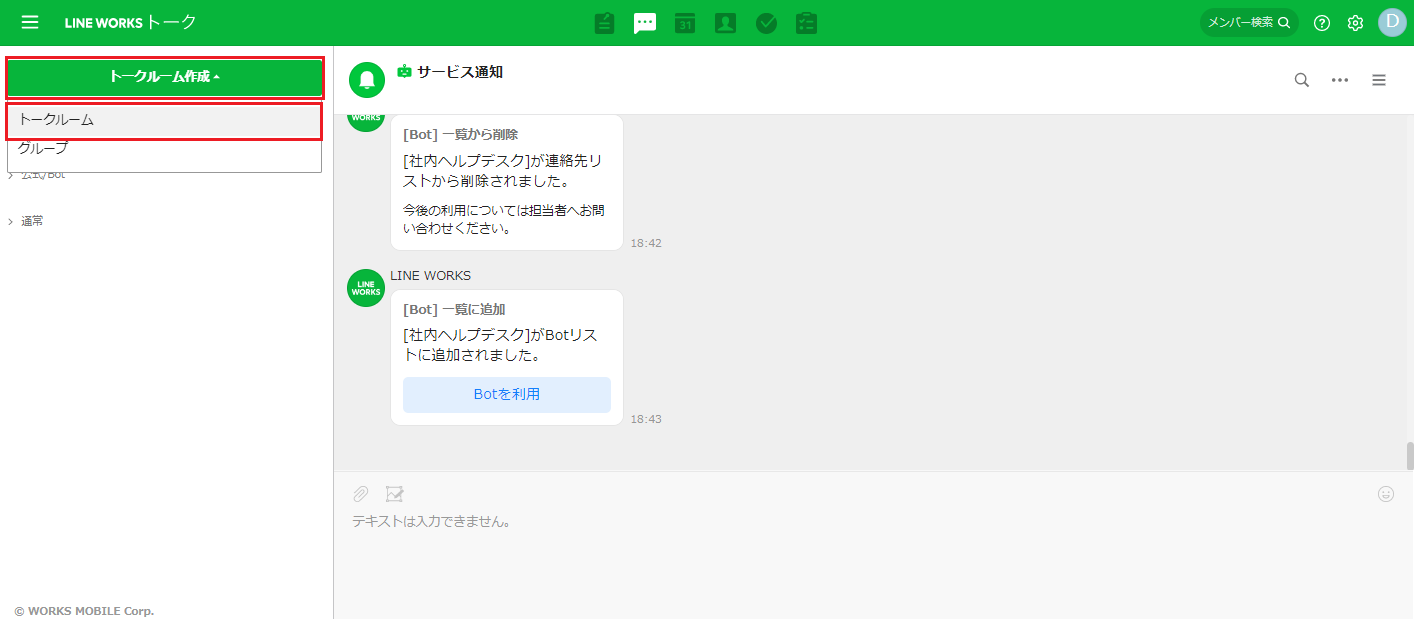Open the emoji smiley picker
Viewport: 1414px width, 619px height.
(1386, 494)
